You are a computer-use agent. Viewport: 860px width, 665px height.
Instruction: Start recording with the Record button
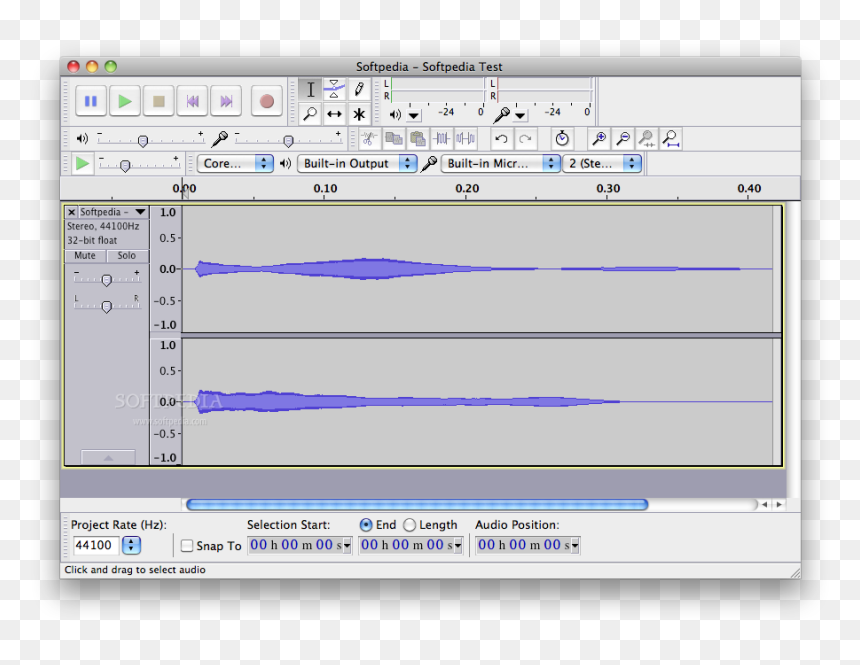click(x=267, y=101)
